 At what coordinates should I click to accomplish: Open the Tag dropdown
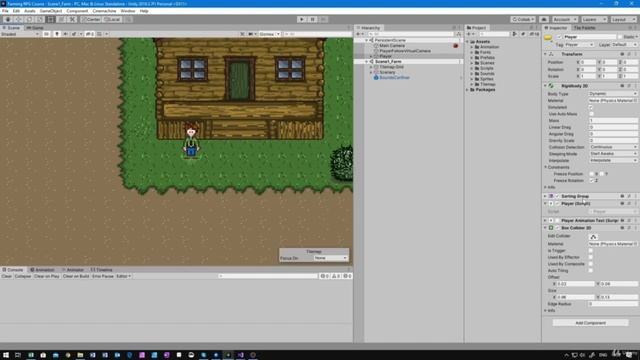coord(579,44)
